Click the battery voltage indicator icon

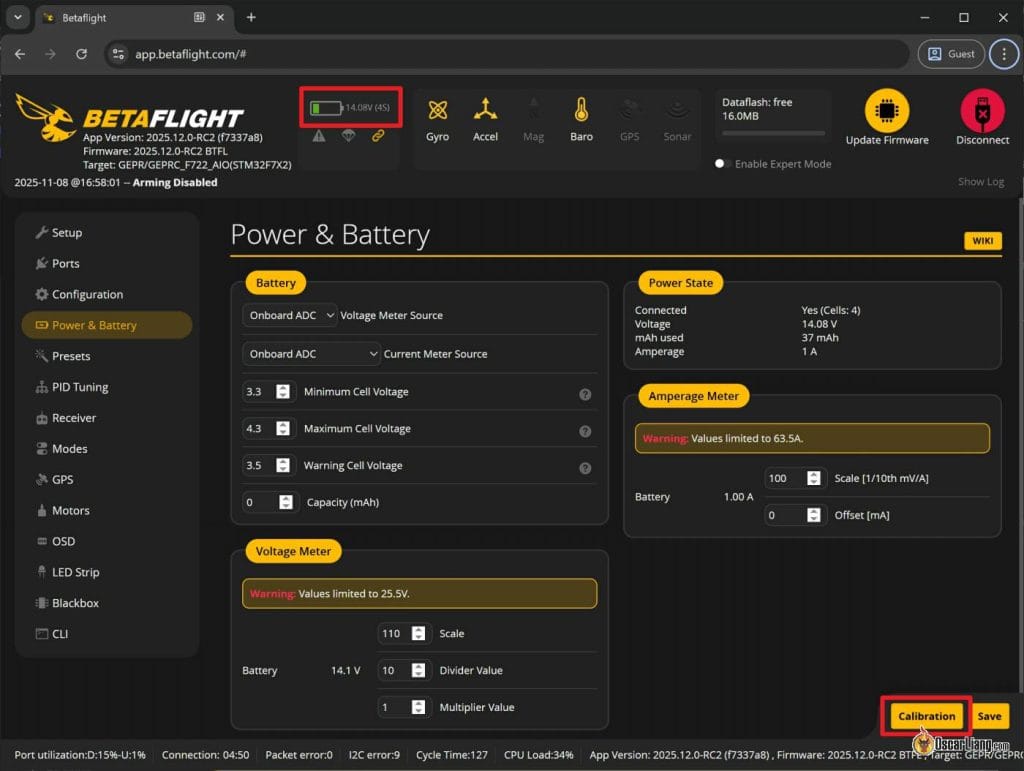(326, 108)
